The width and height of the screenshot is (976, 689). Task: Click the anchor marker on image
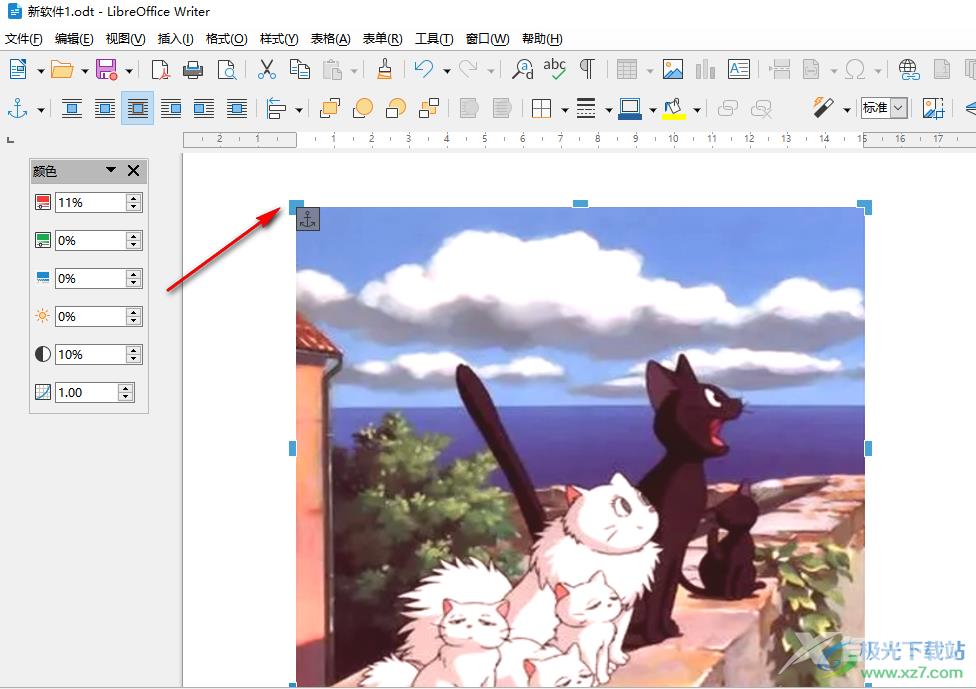click(x=308, y=219)
